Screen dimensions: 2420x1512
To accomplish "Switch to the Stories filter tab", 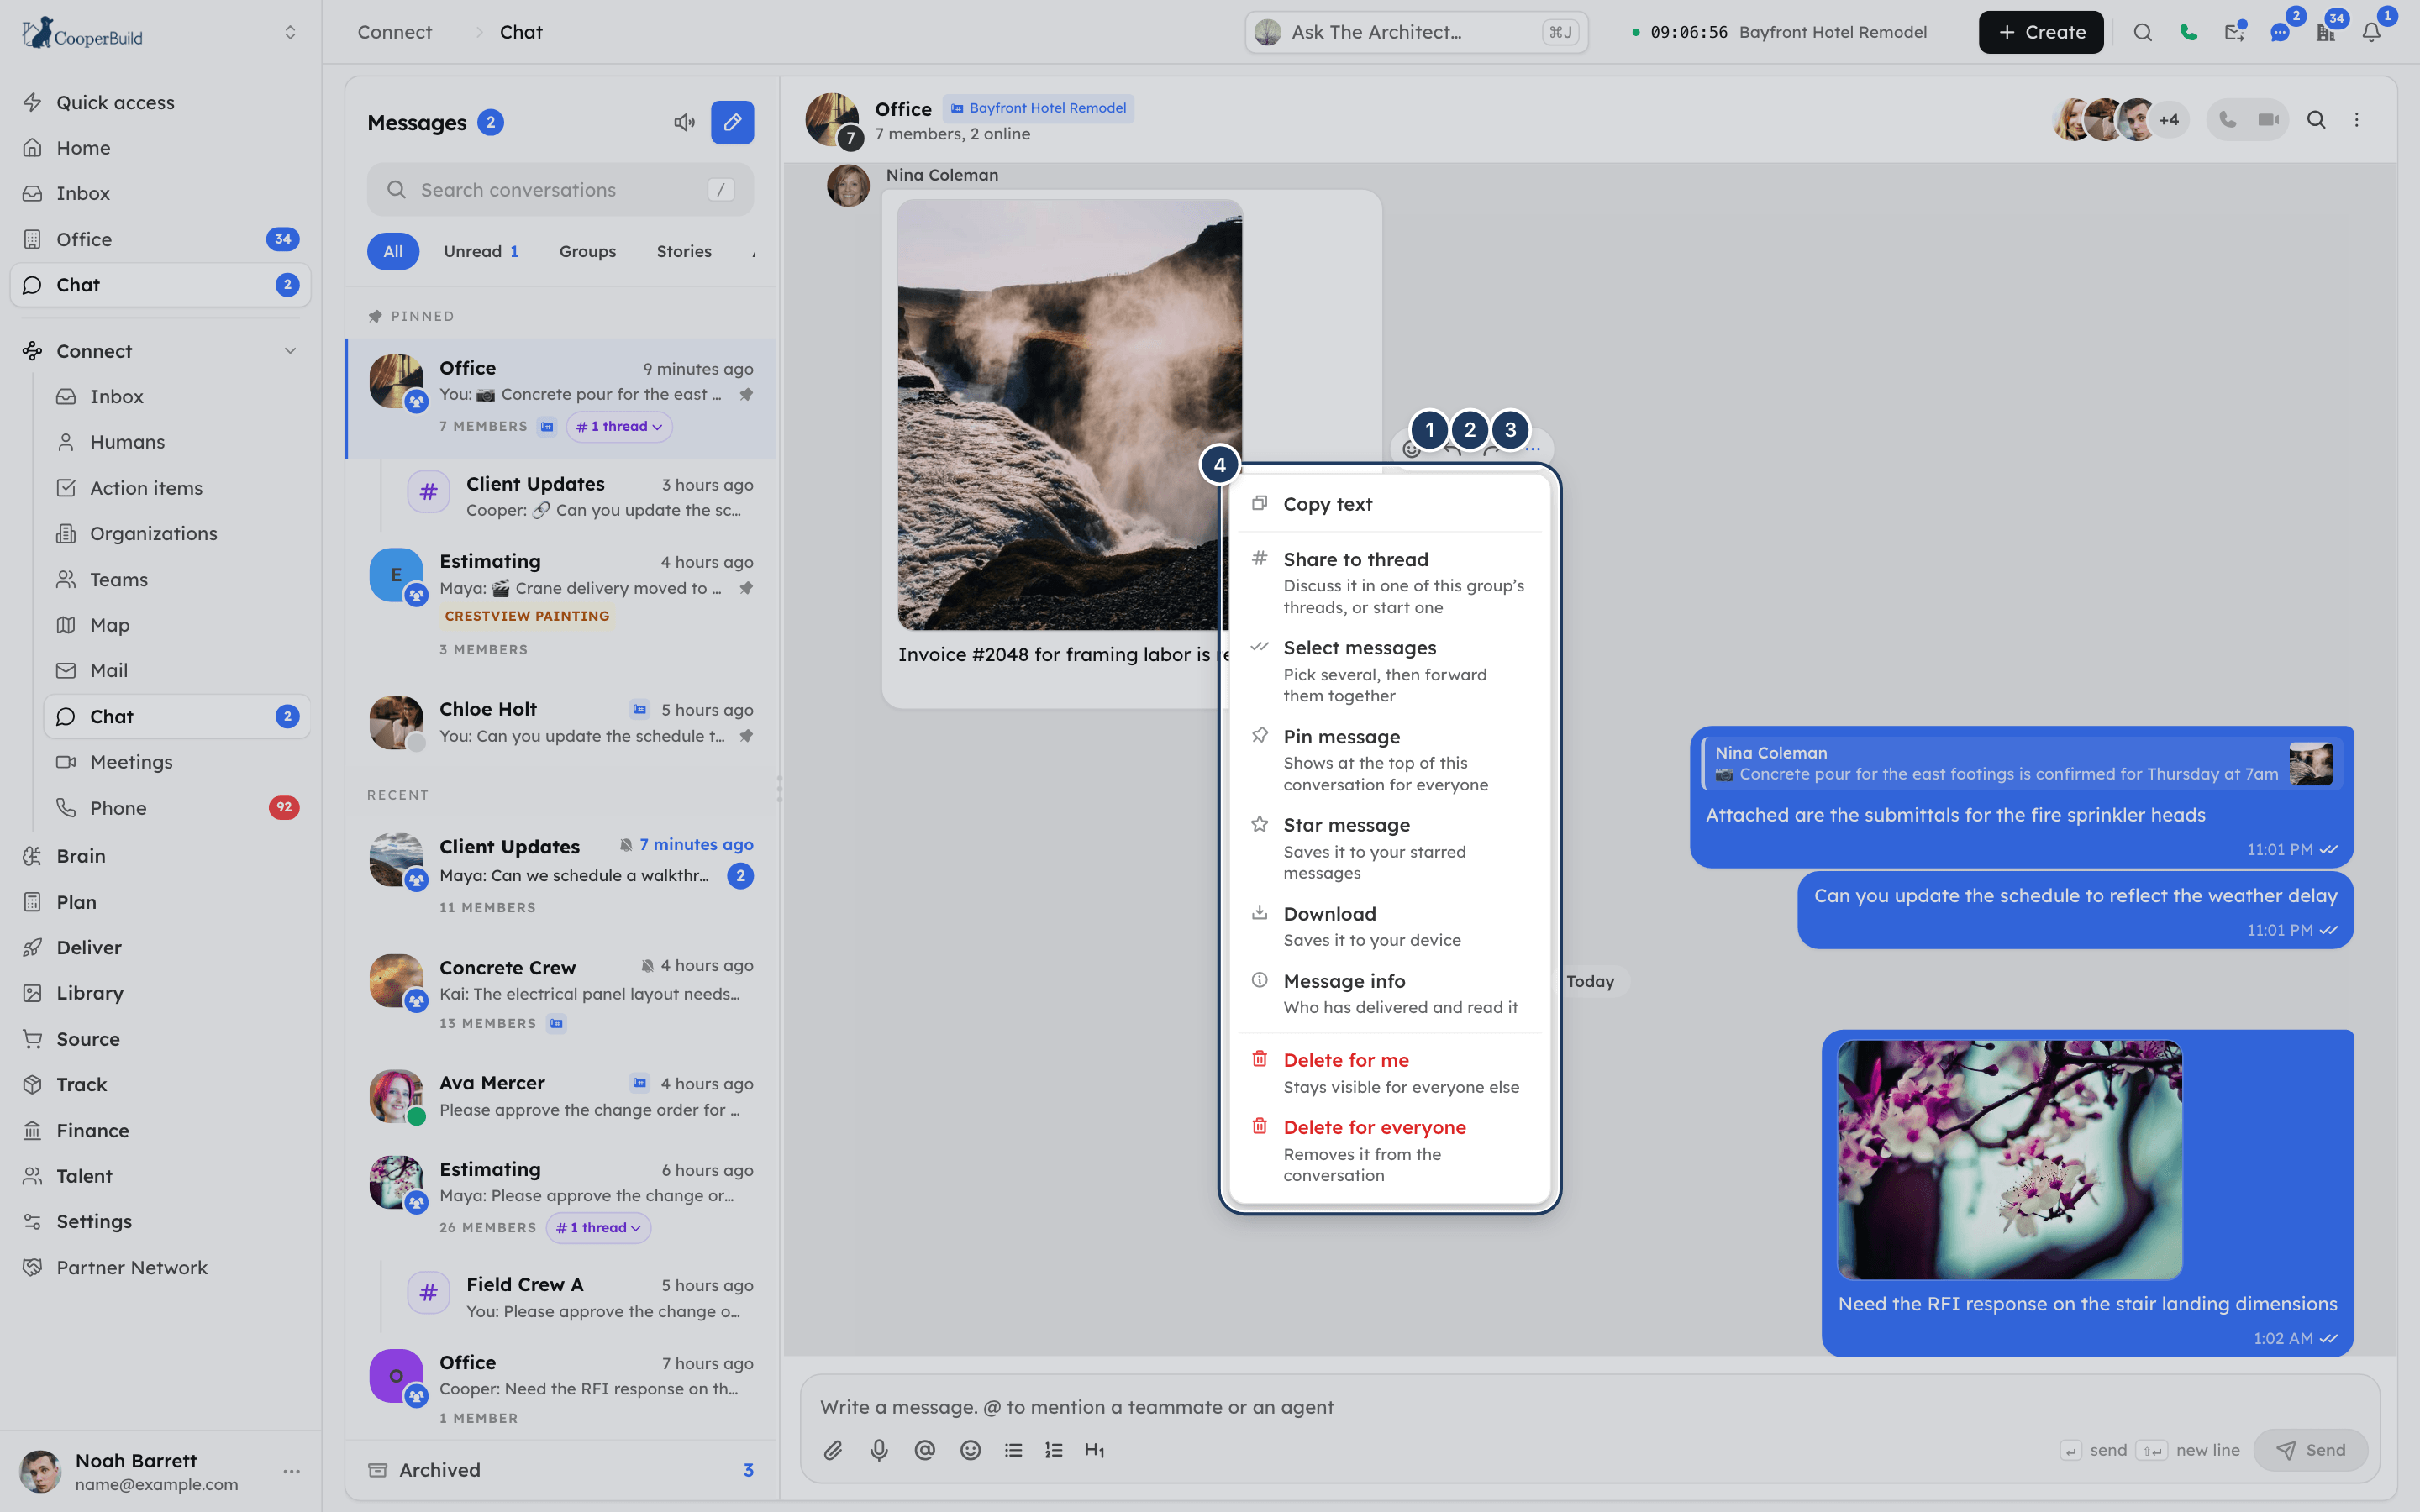I will click(x=684, y=251).
